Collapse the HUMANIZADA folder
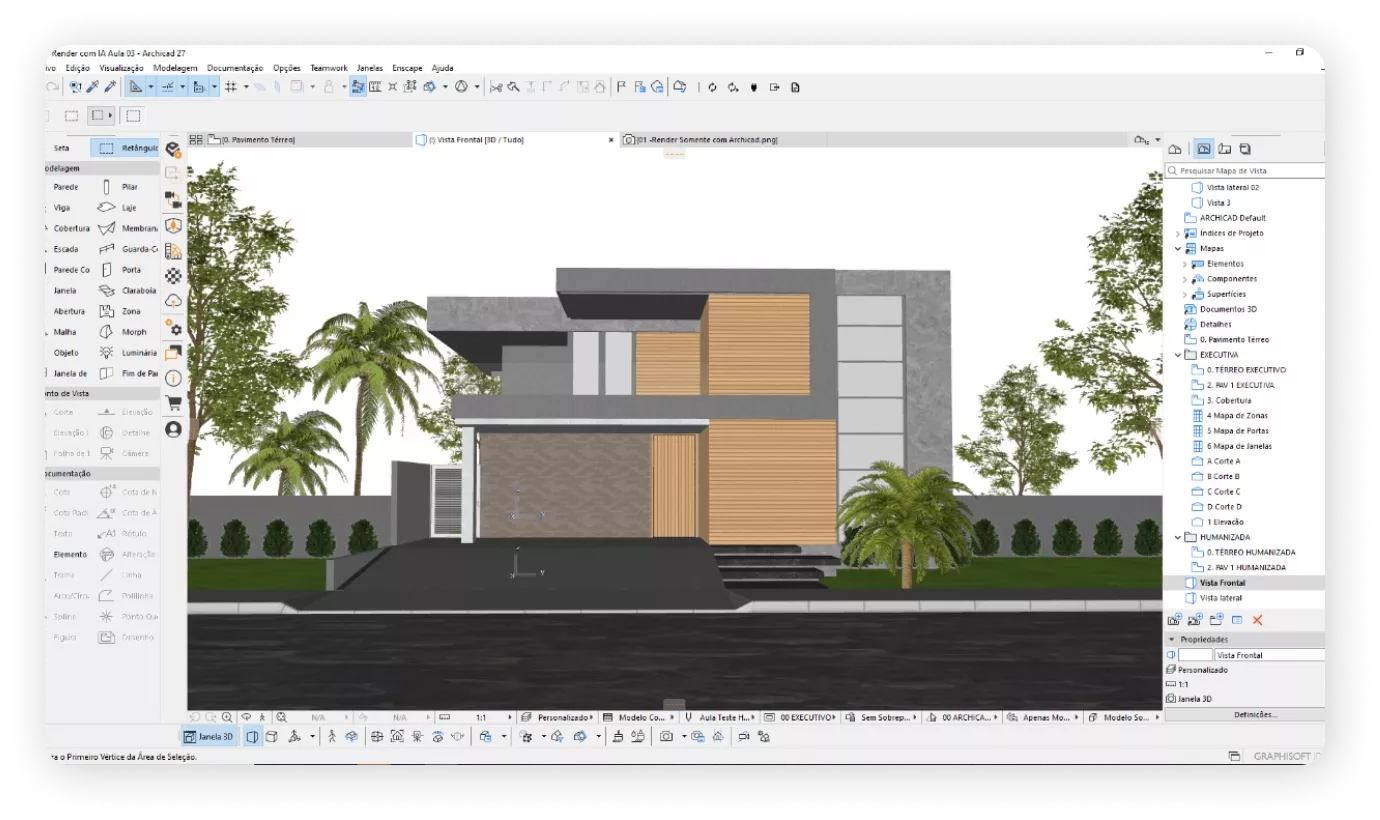The image size is (1380, 820). point(1178,537)
